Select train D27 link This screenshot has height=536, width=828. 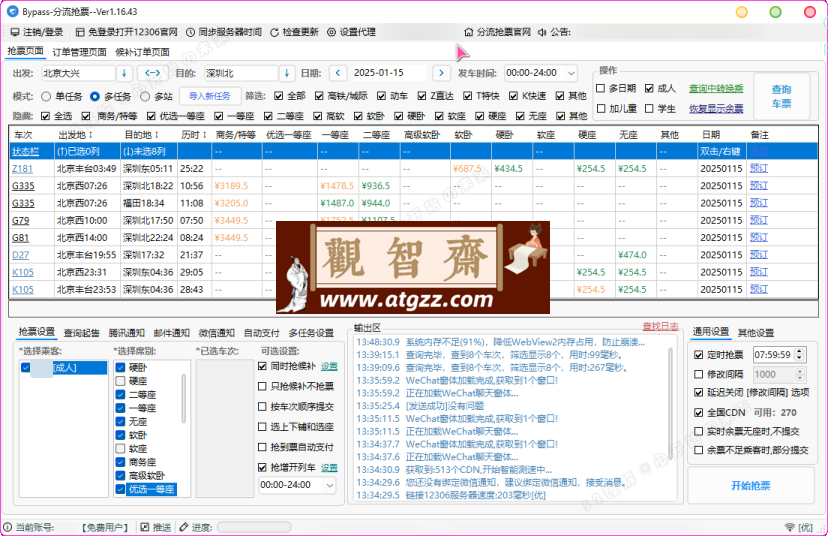pyautogui.click(x=21, y=255)
